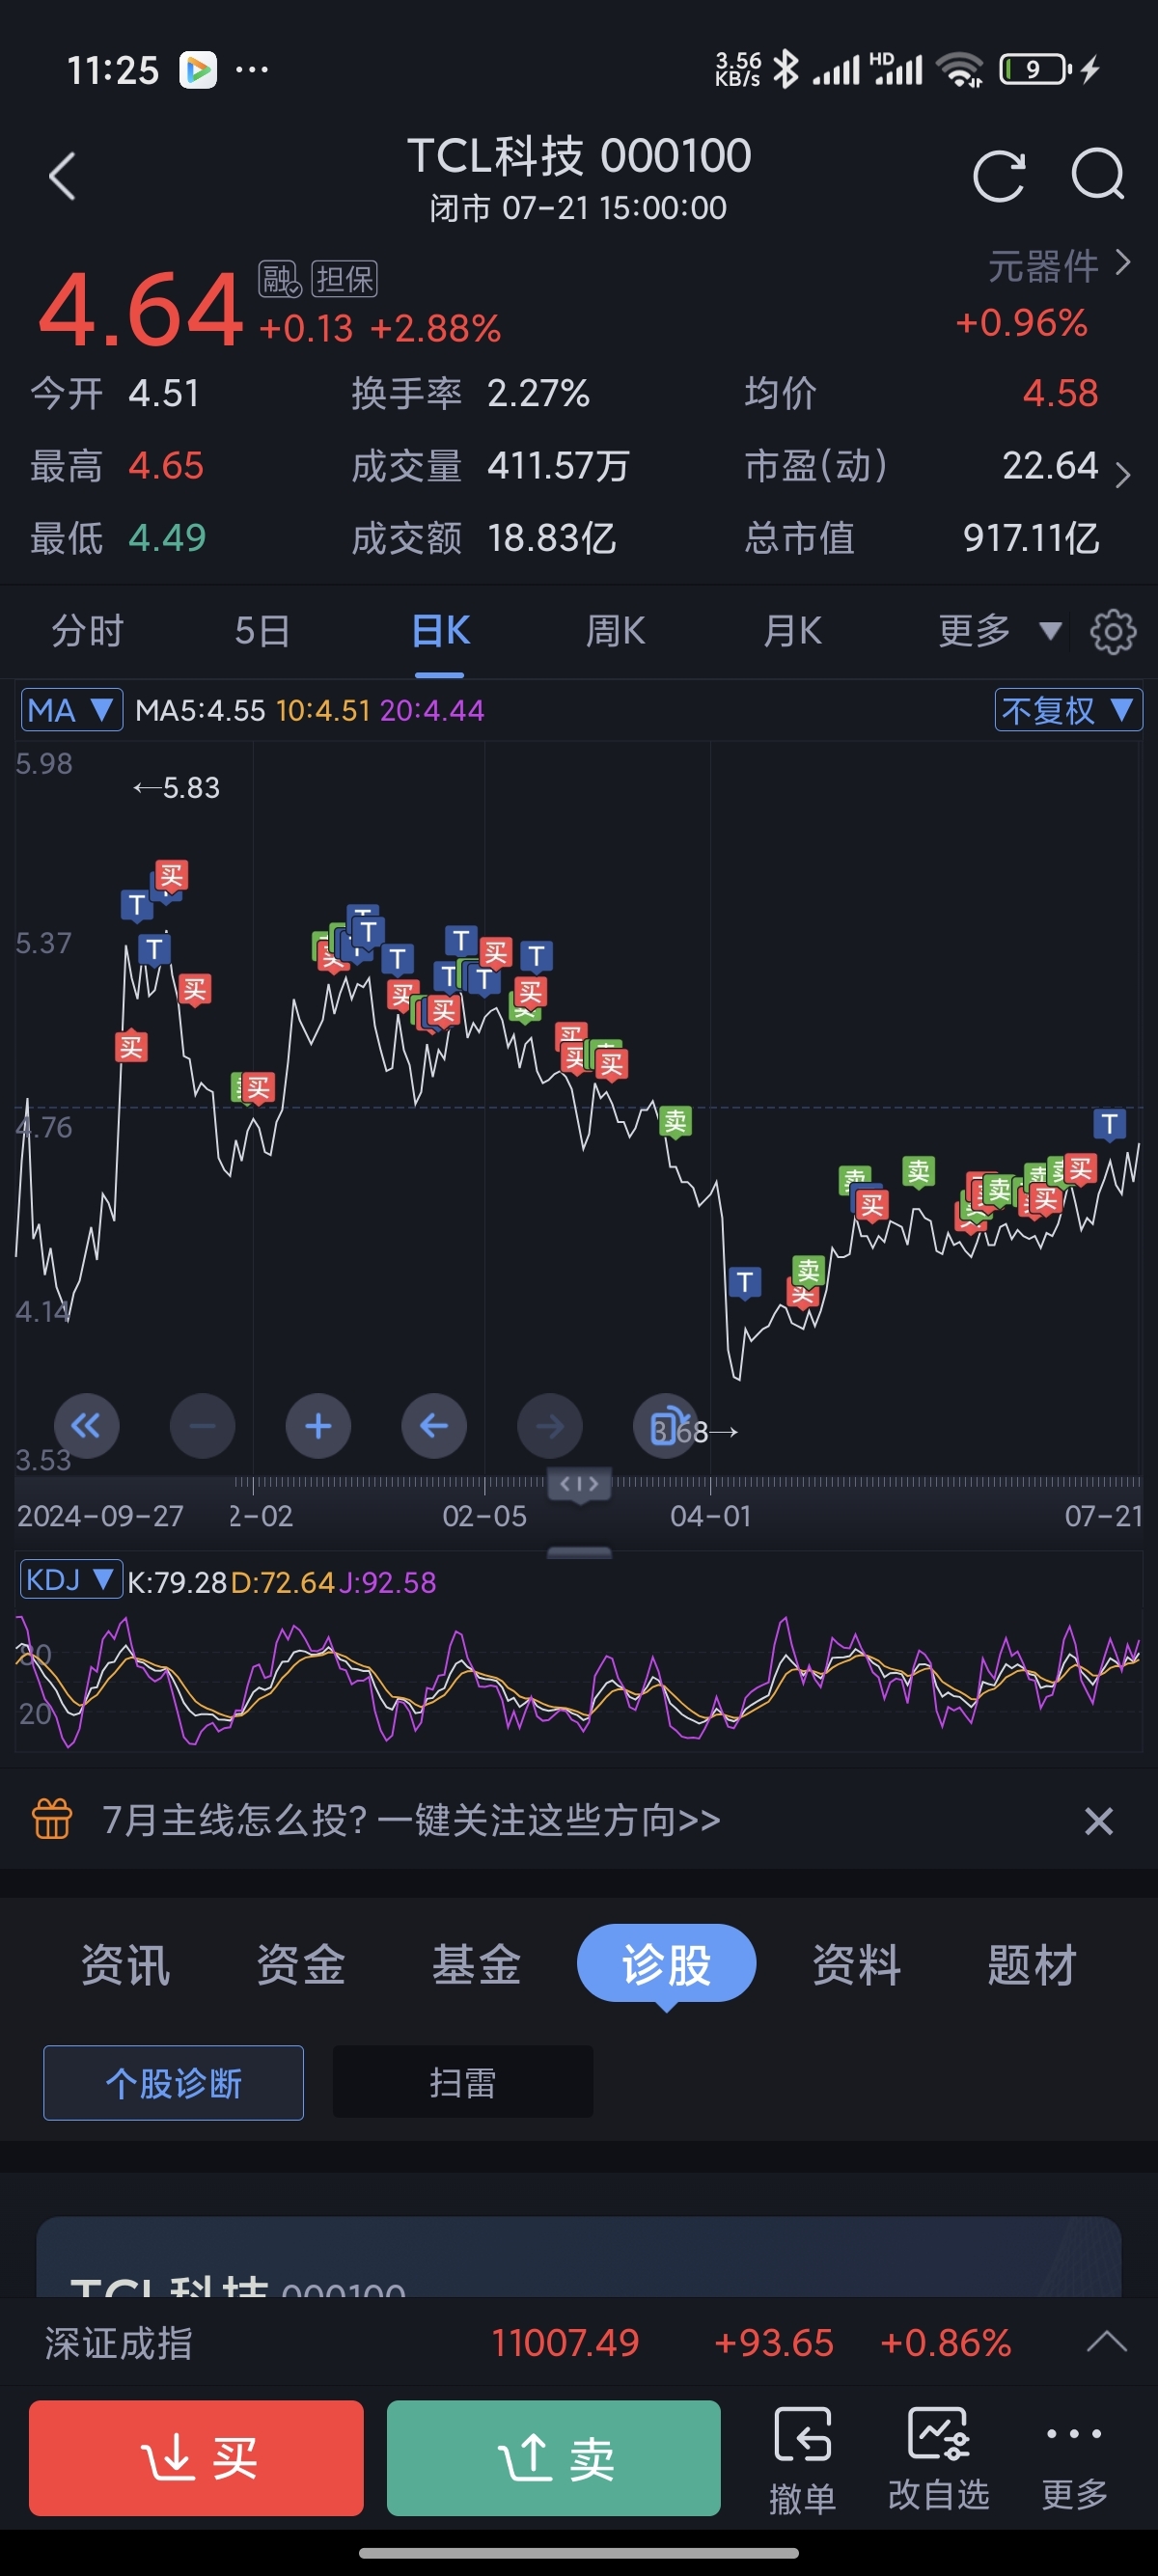Tap the sub-chart resize handle bar
Screen dimensions: 1158x2576
[x=579, y=1552]
